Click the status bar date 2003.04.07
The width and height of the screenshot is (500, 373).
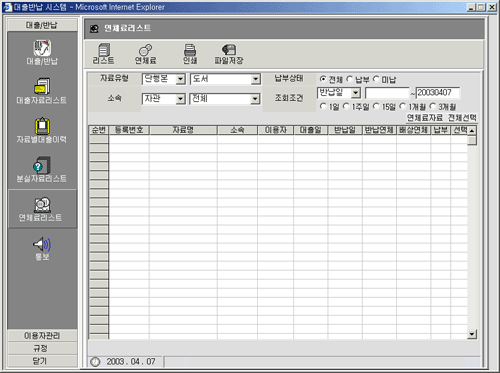(131, 362)
